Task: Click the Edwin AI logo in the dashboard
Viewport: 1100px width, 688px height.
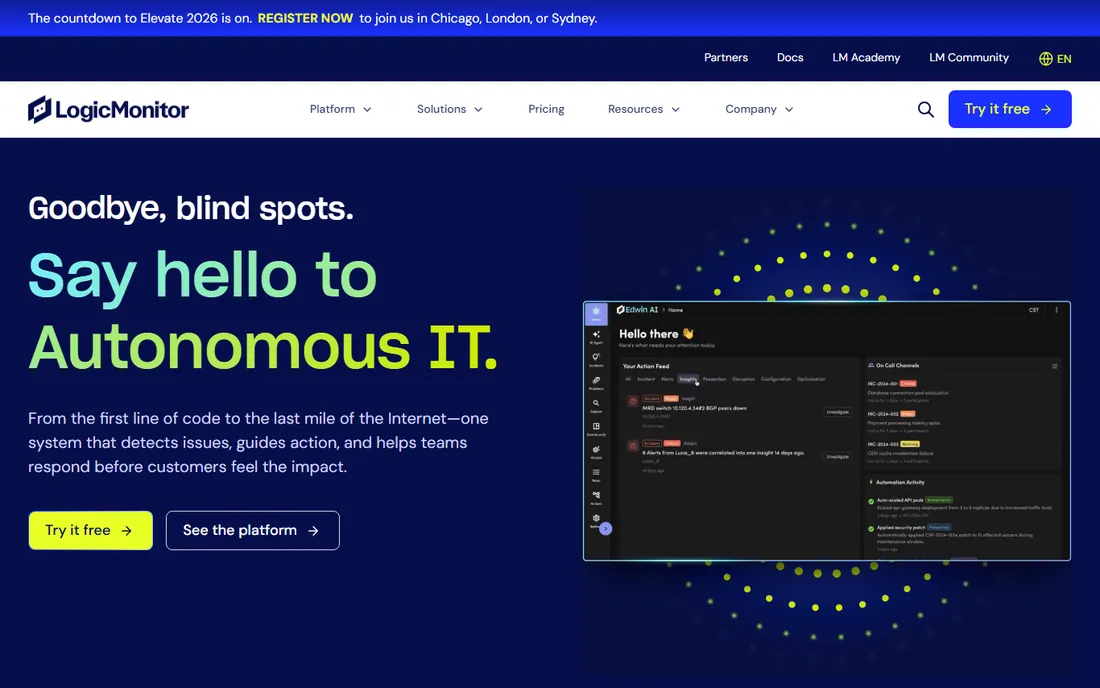Action: [x=637, y=309]
